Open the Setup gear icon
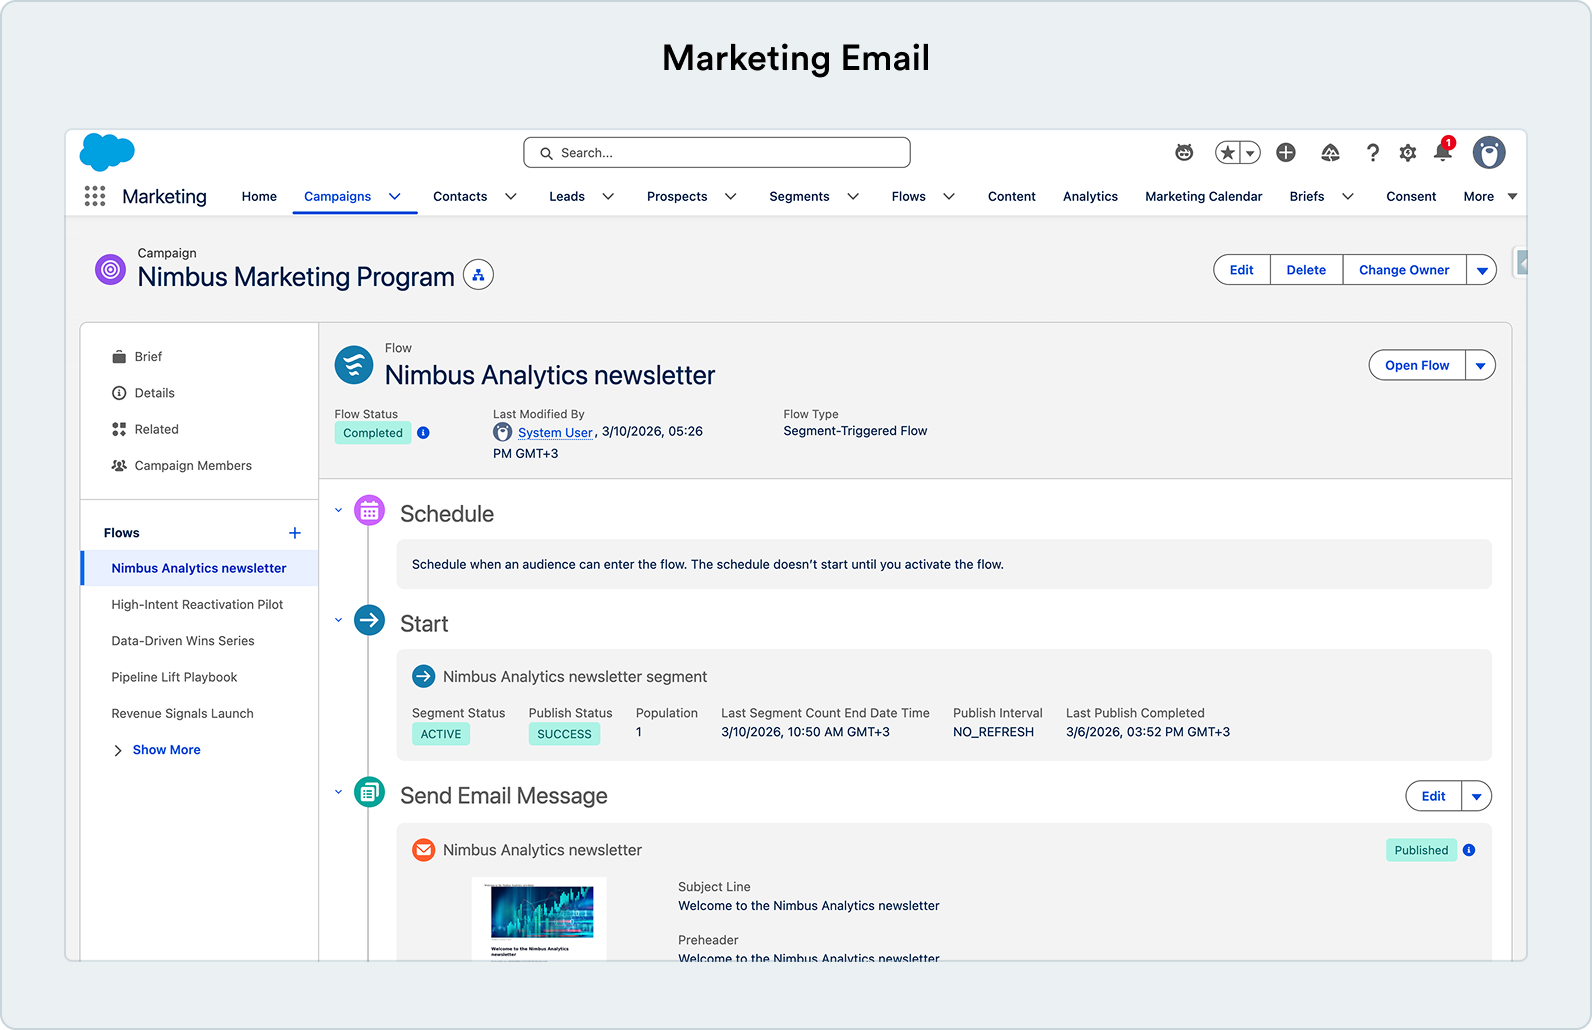1592x1030 pixels. (x=1408, y=153)
